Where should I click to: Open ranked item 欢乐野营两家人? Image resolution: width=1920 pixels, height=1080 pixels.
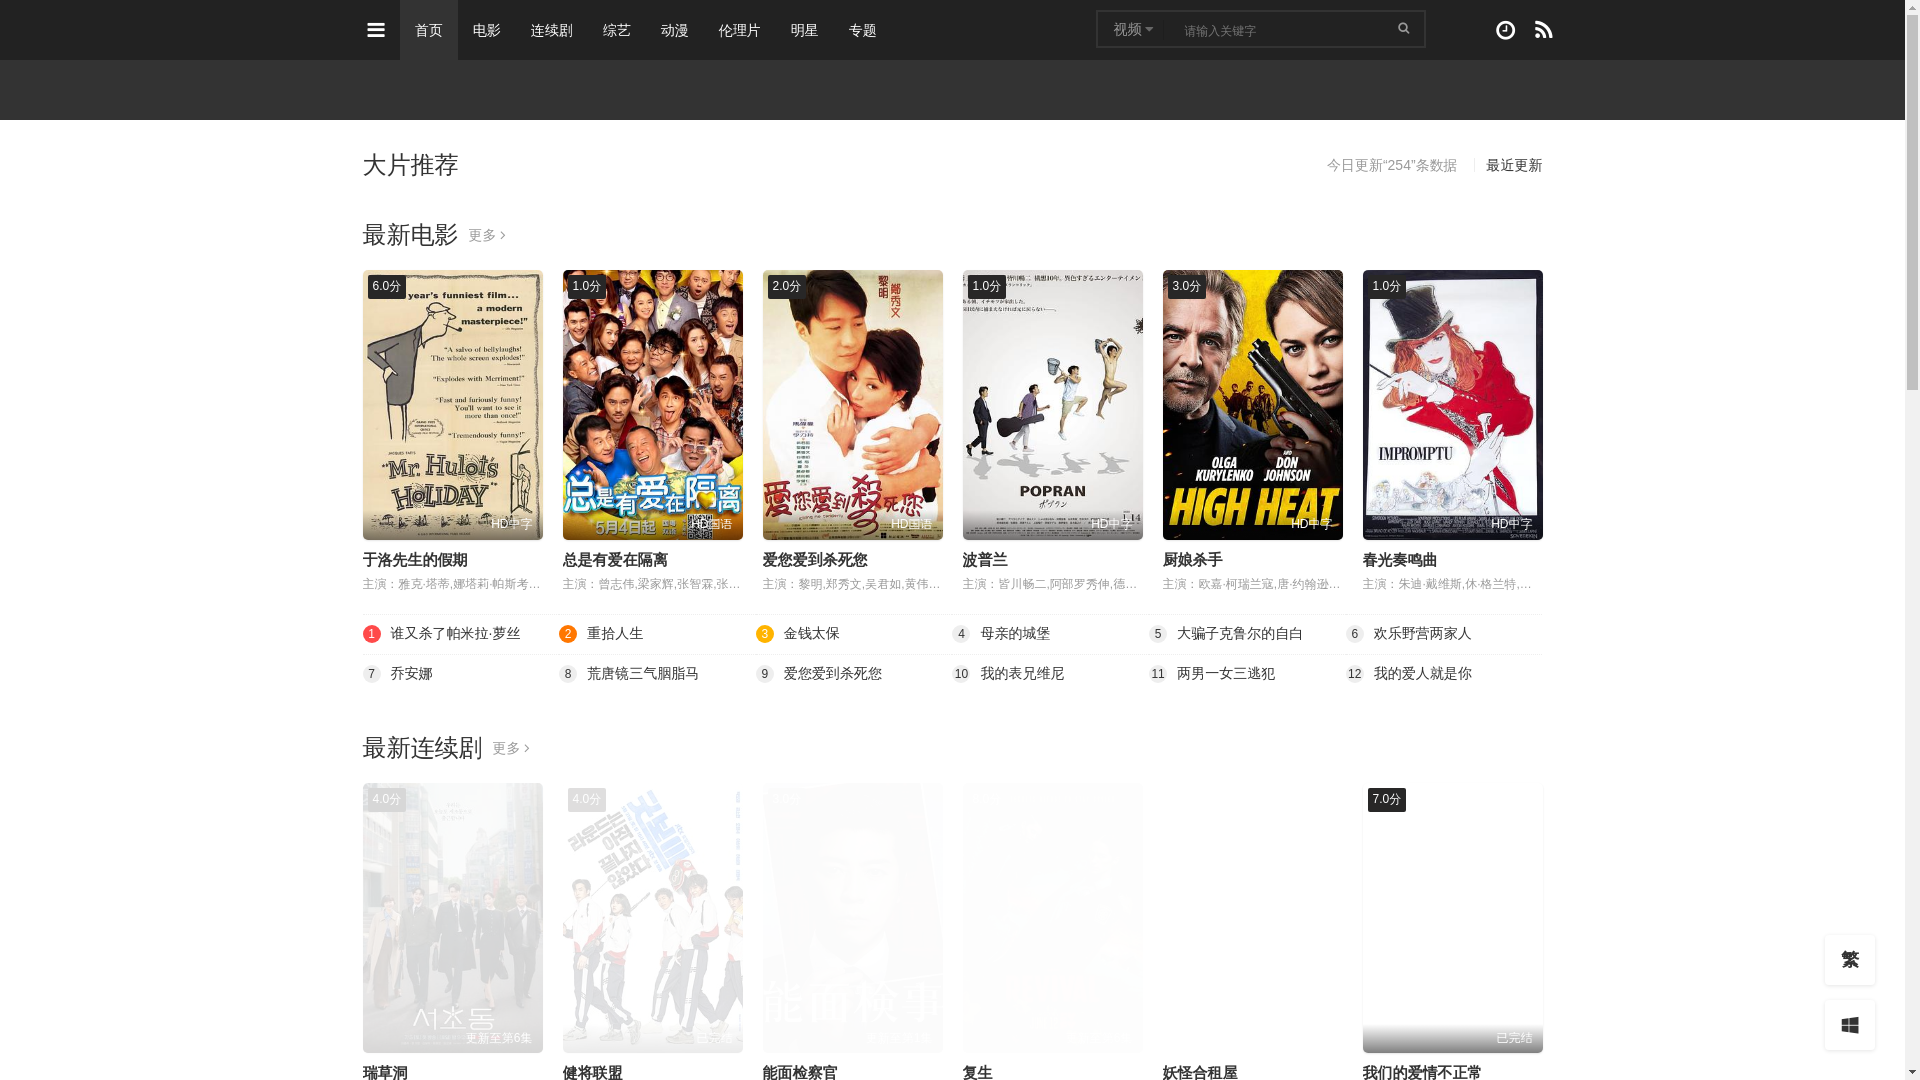(1422, 634)
